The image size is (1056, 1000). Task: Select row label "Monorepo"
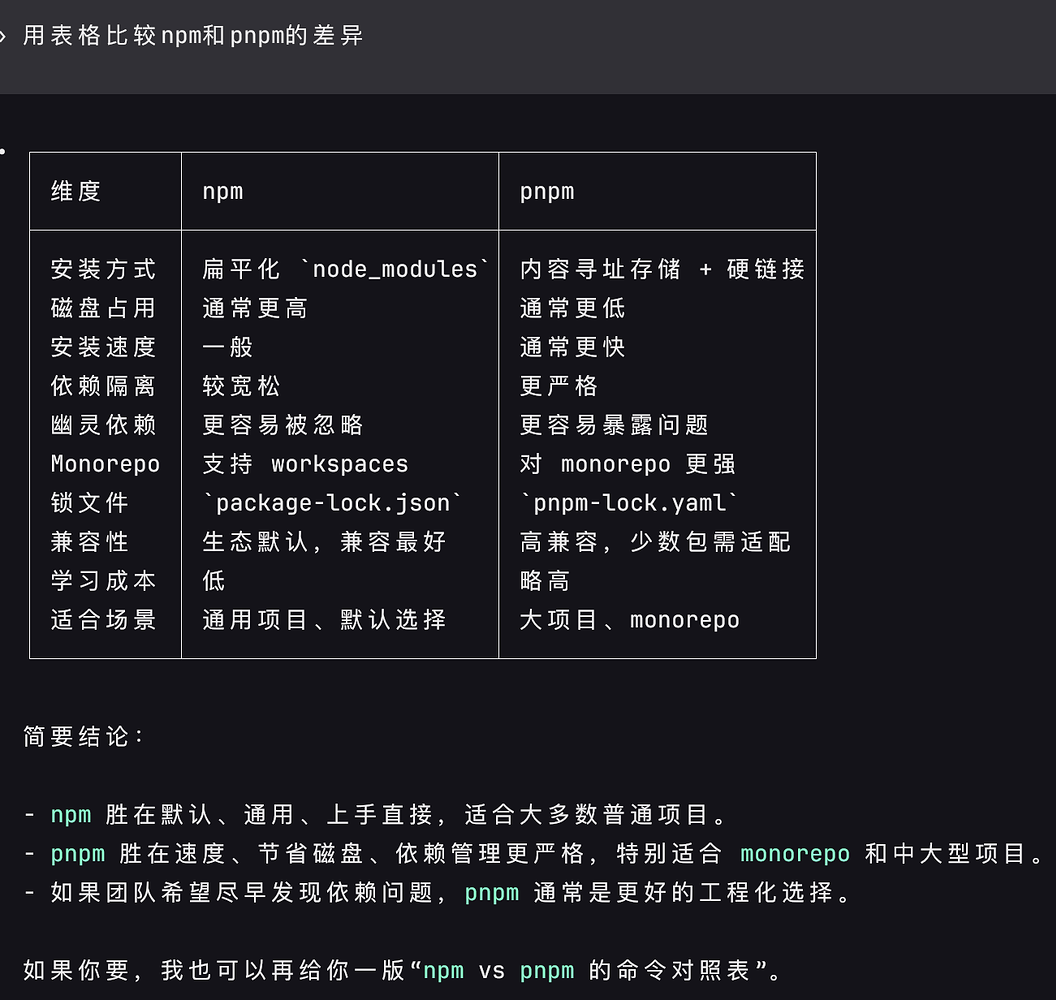coord(106,464)
